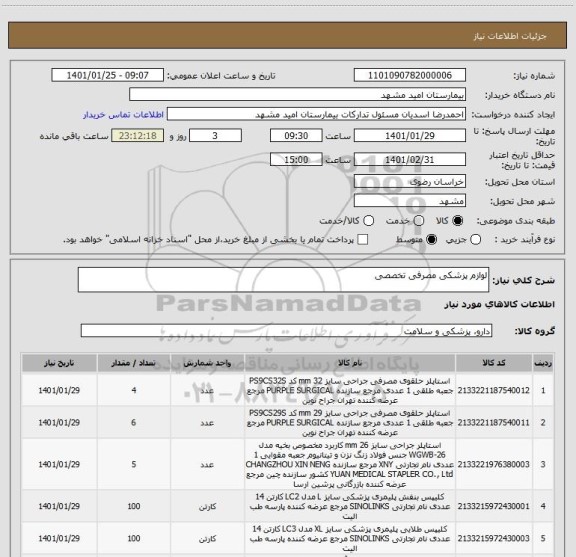576x557 pixels.
Task: Click quantity 5 in row 3
Action: point(134,464)
